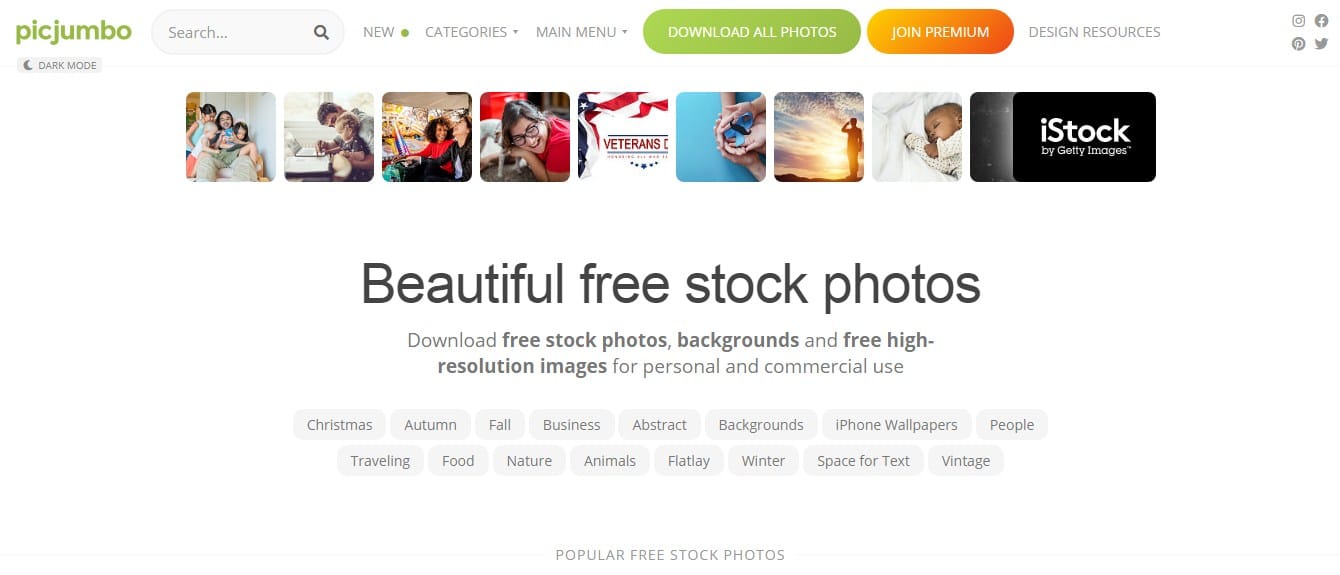Image resolution: width=1340 pixels, height=575 pixels.
Task: Open the NEW photos menu item
Action: pyautogui.click(x=385, y=32)
